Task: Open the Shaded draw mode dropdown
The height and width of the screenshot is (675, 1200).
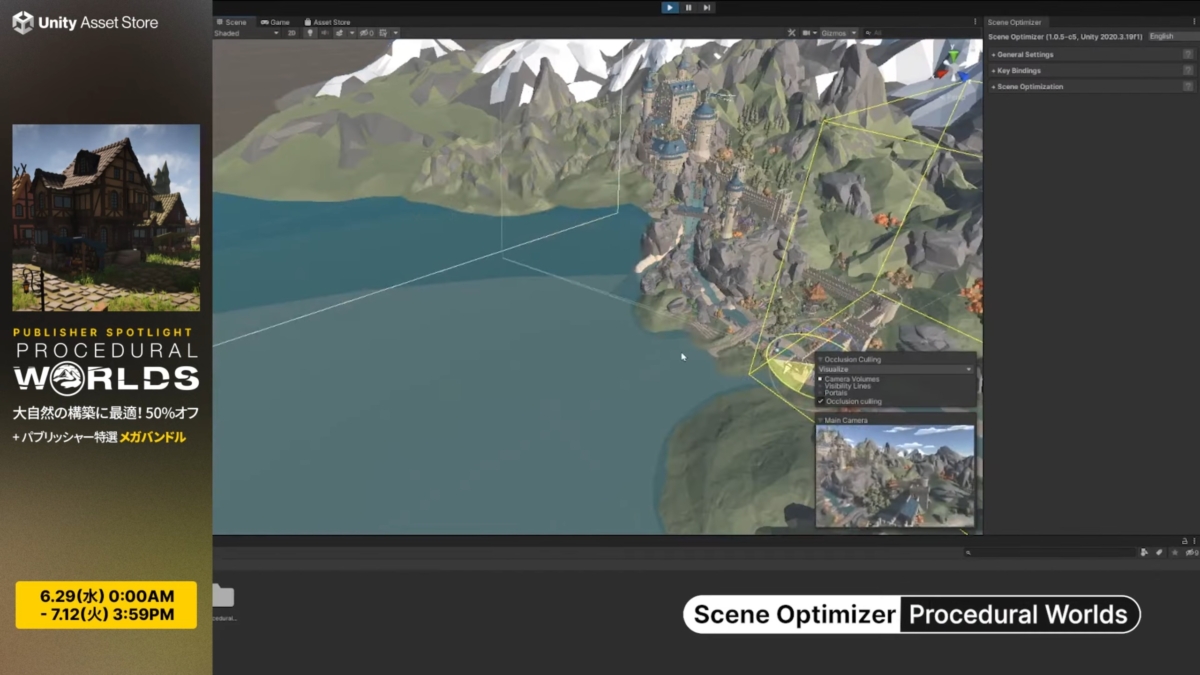Action: click(246, 33)
